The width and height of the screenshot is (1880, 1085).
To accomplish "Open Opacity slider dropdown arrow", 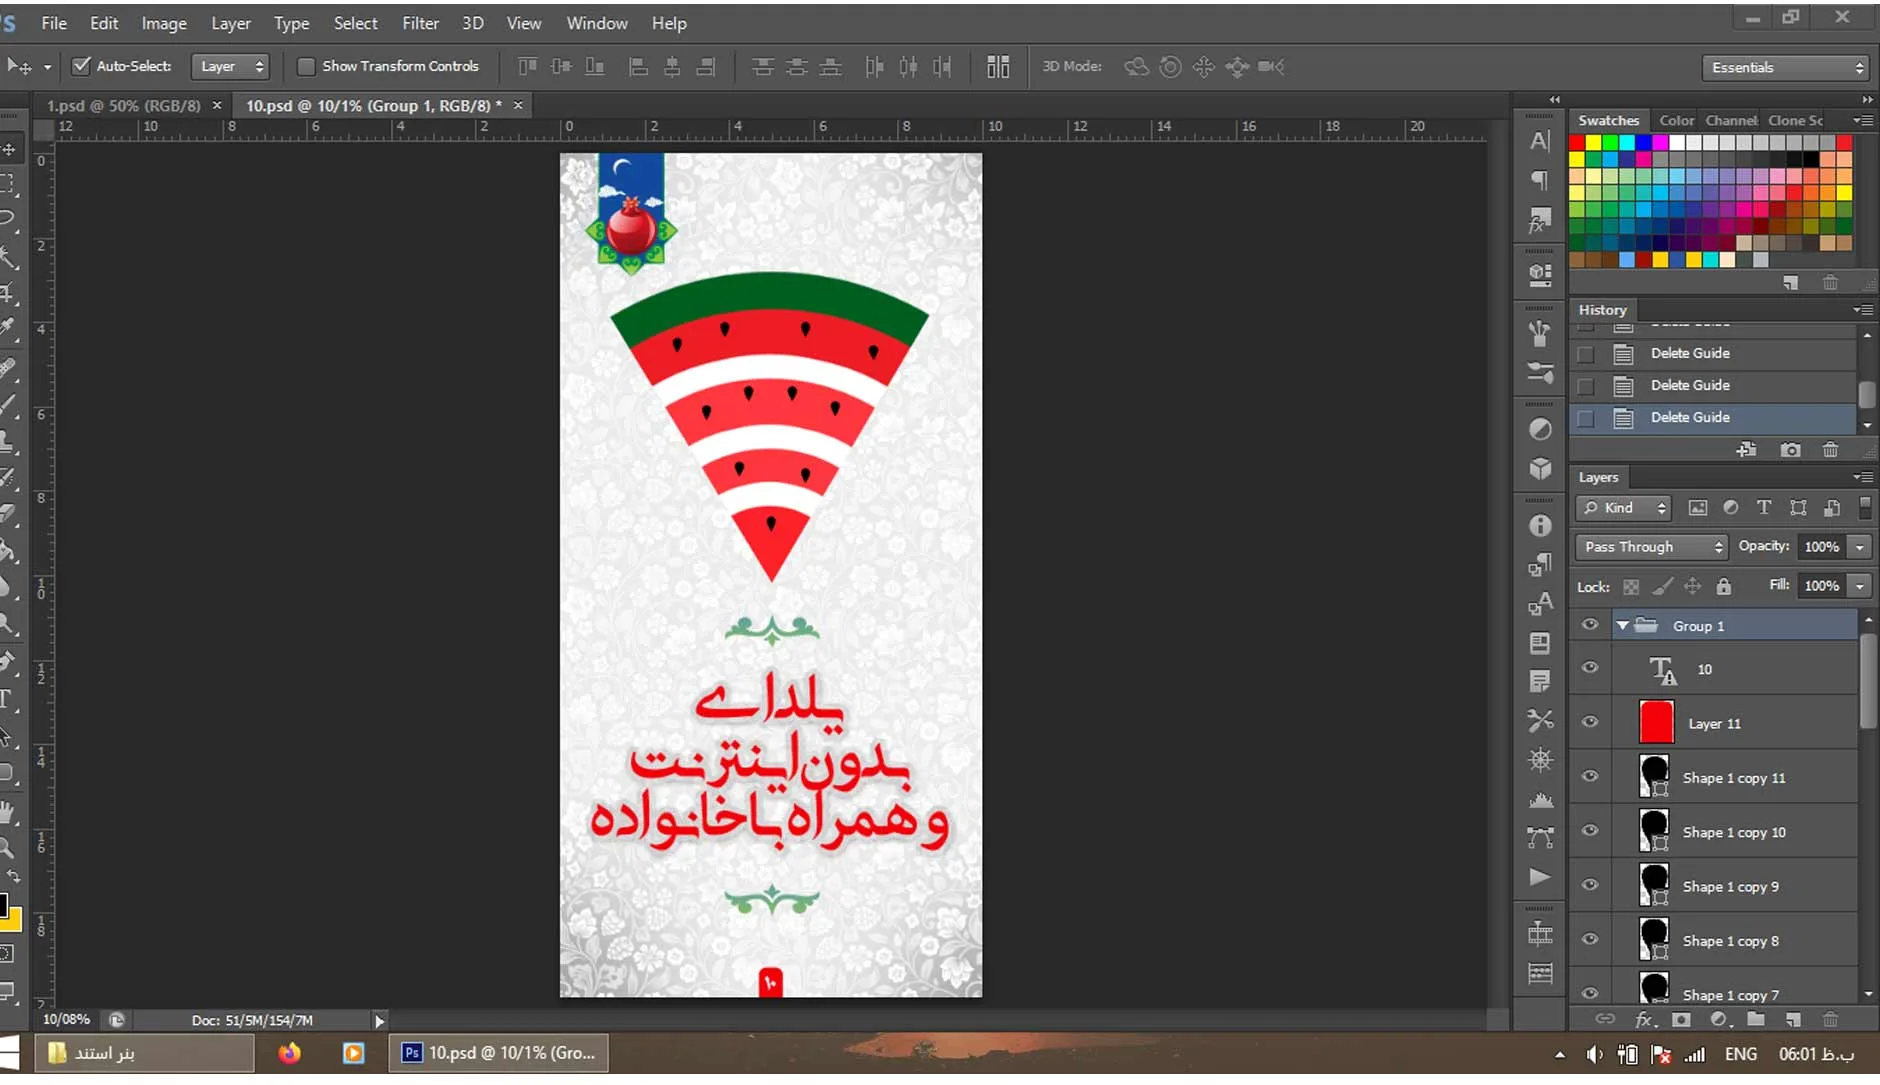I will click(x=1859, y=547).
